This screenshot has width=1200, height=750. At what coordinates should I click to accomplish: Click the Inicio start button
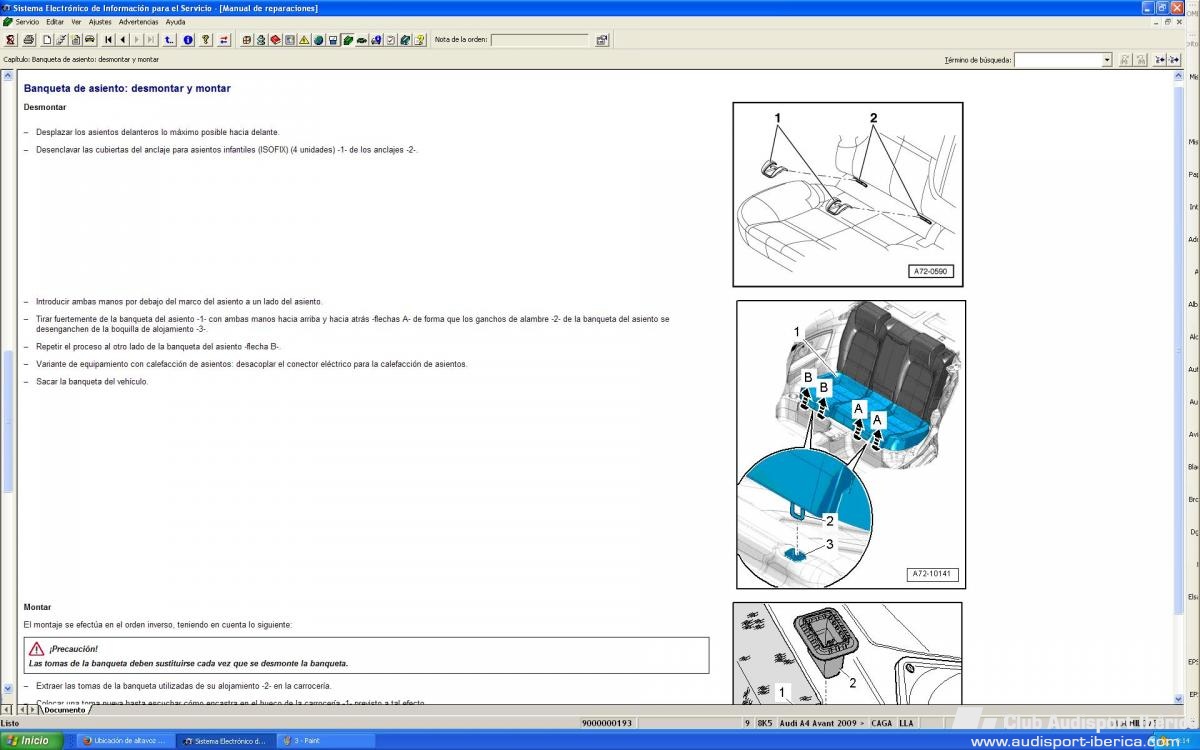point(32,741)
